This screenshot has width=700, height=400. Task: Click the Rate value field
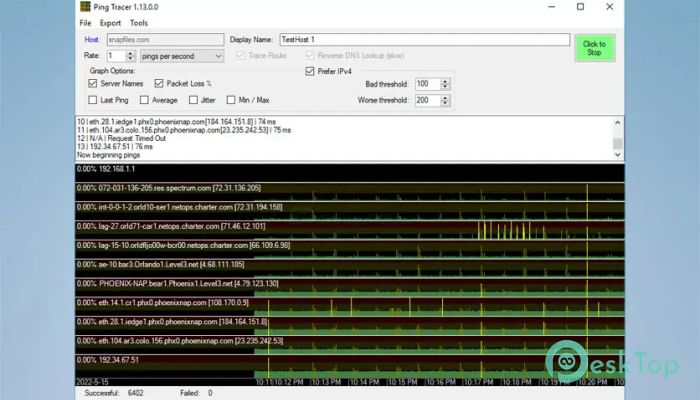(117, 56)
